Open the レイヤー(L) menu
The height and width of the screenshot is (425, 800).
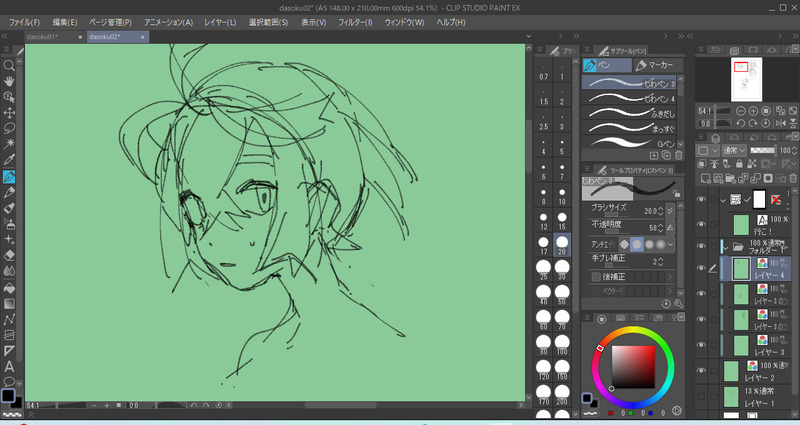click(x=220, y=22)
